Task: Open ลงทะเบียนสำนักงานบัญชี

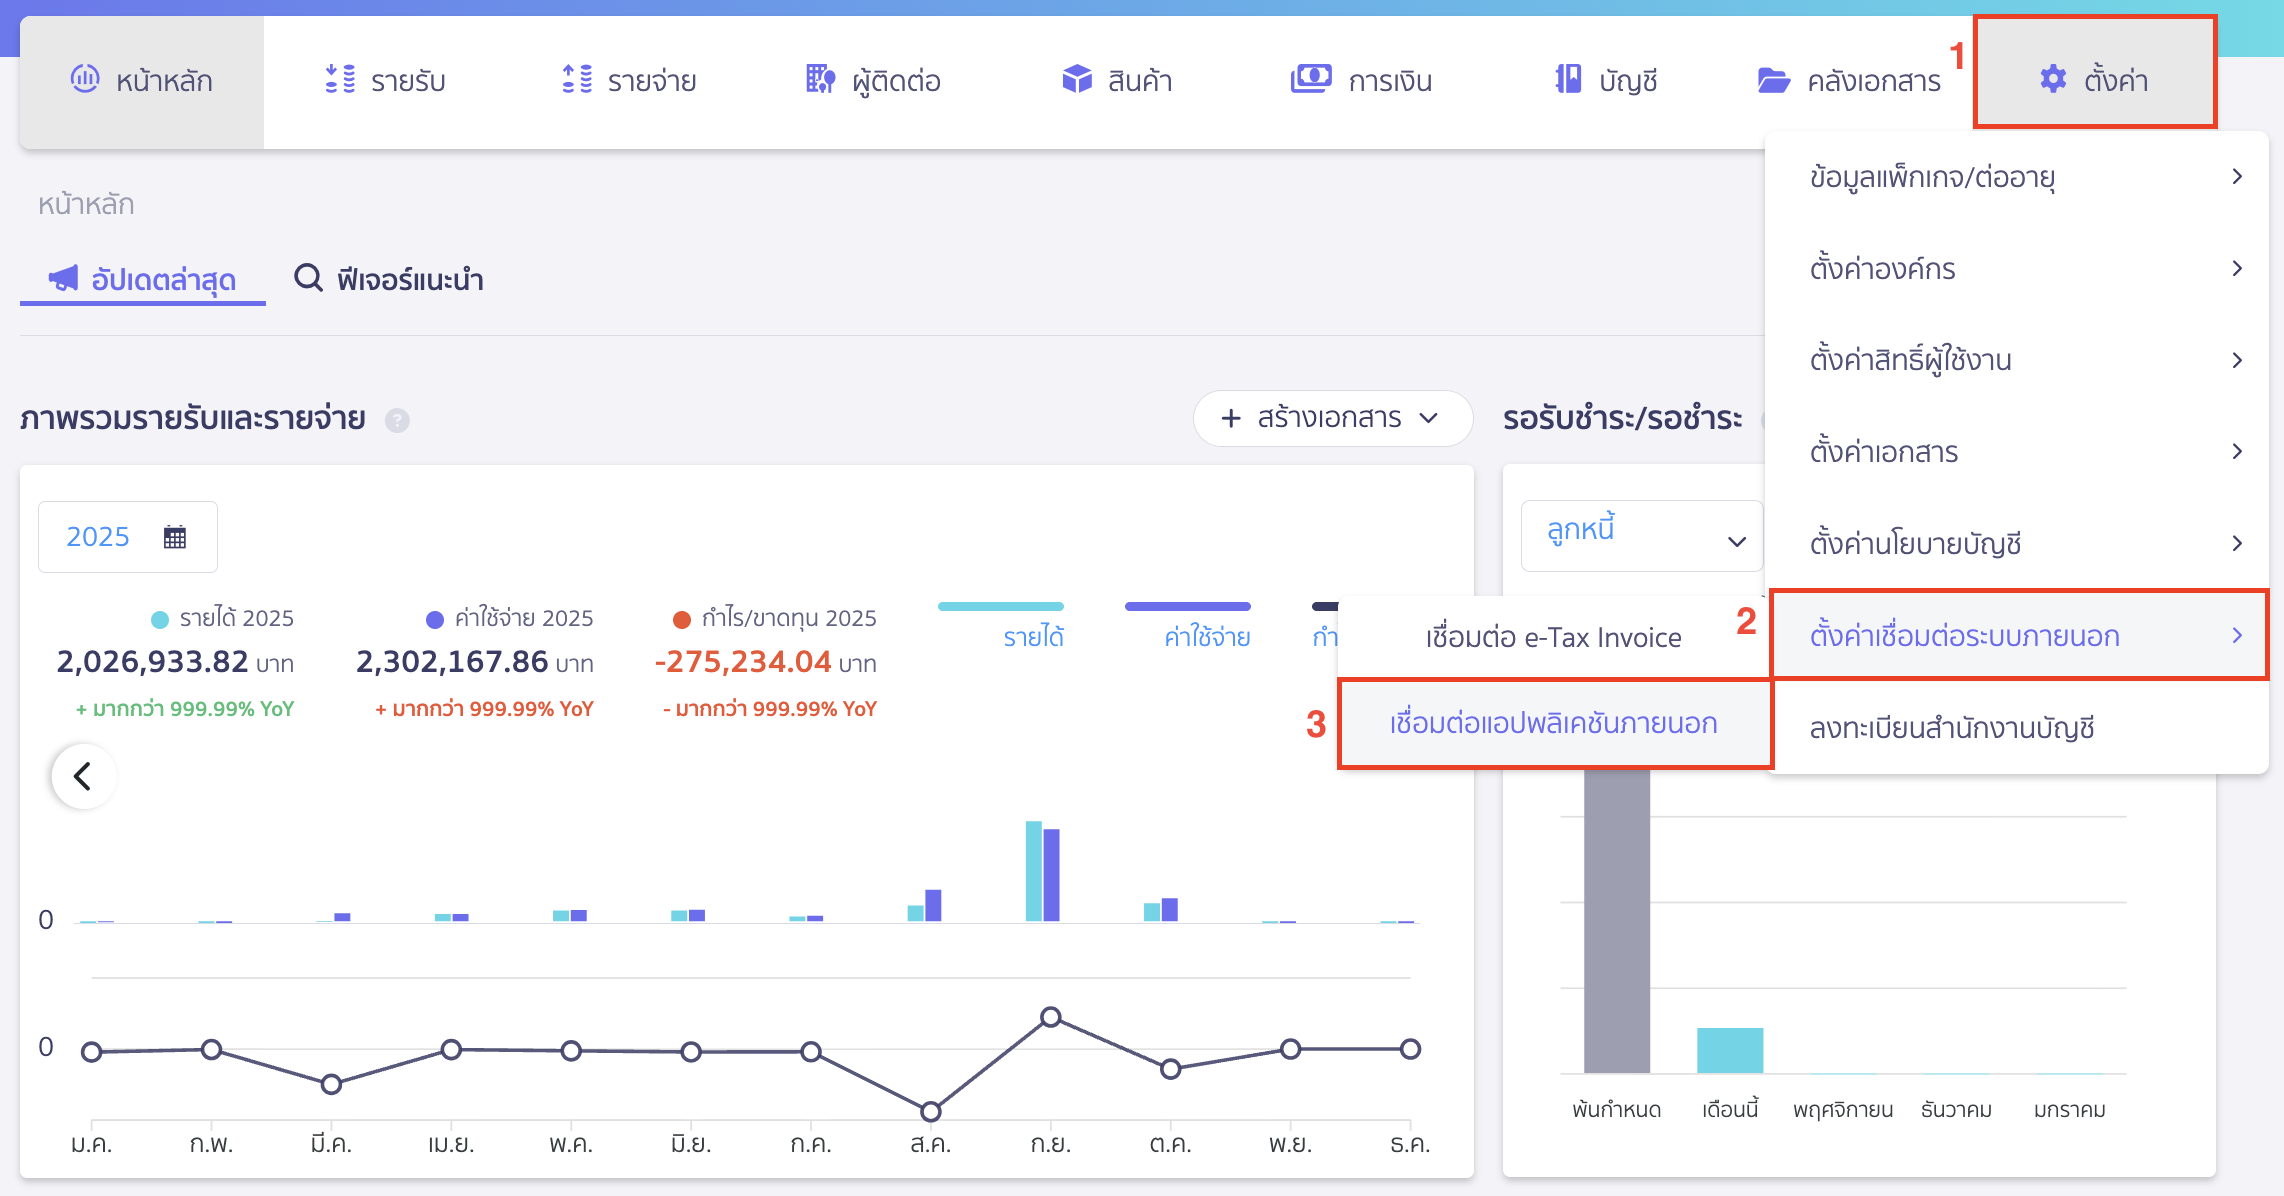Action: pyautogui.click(x=1955, y=728)
